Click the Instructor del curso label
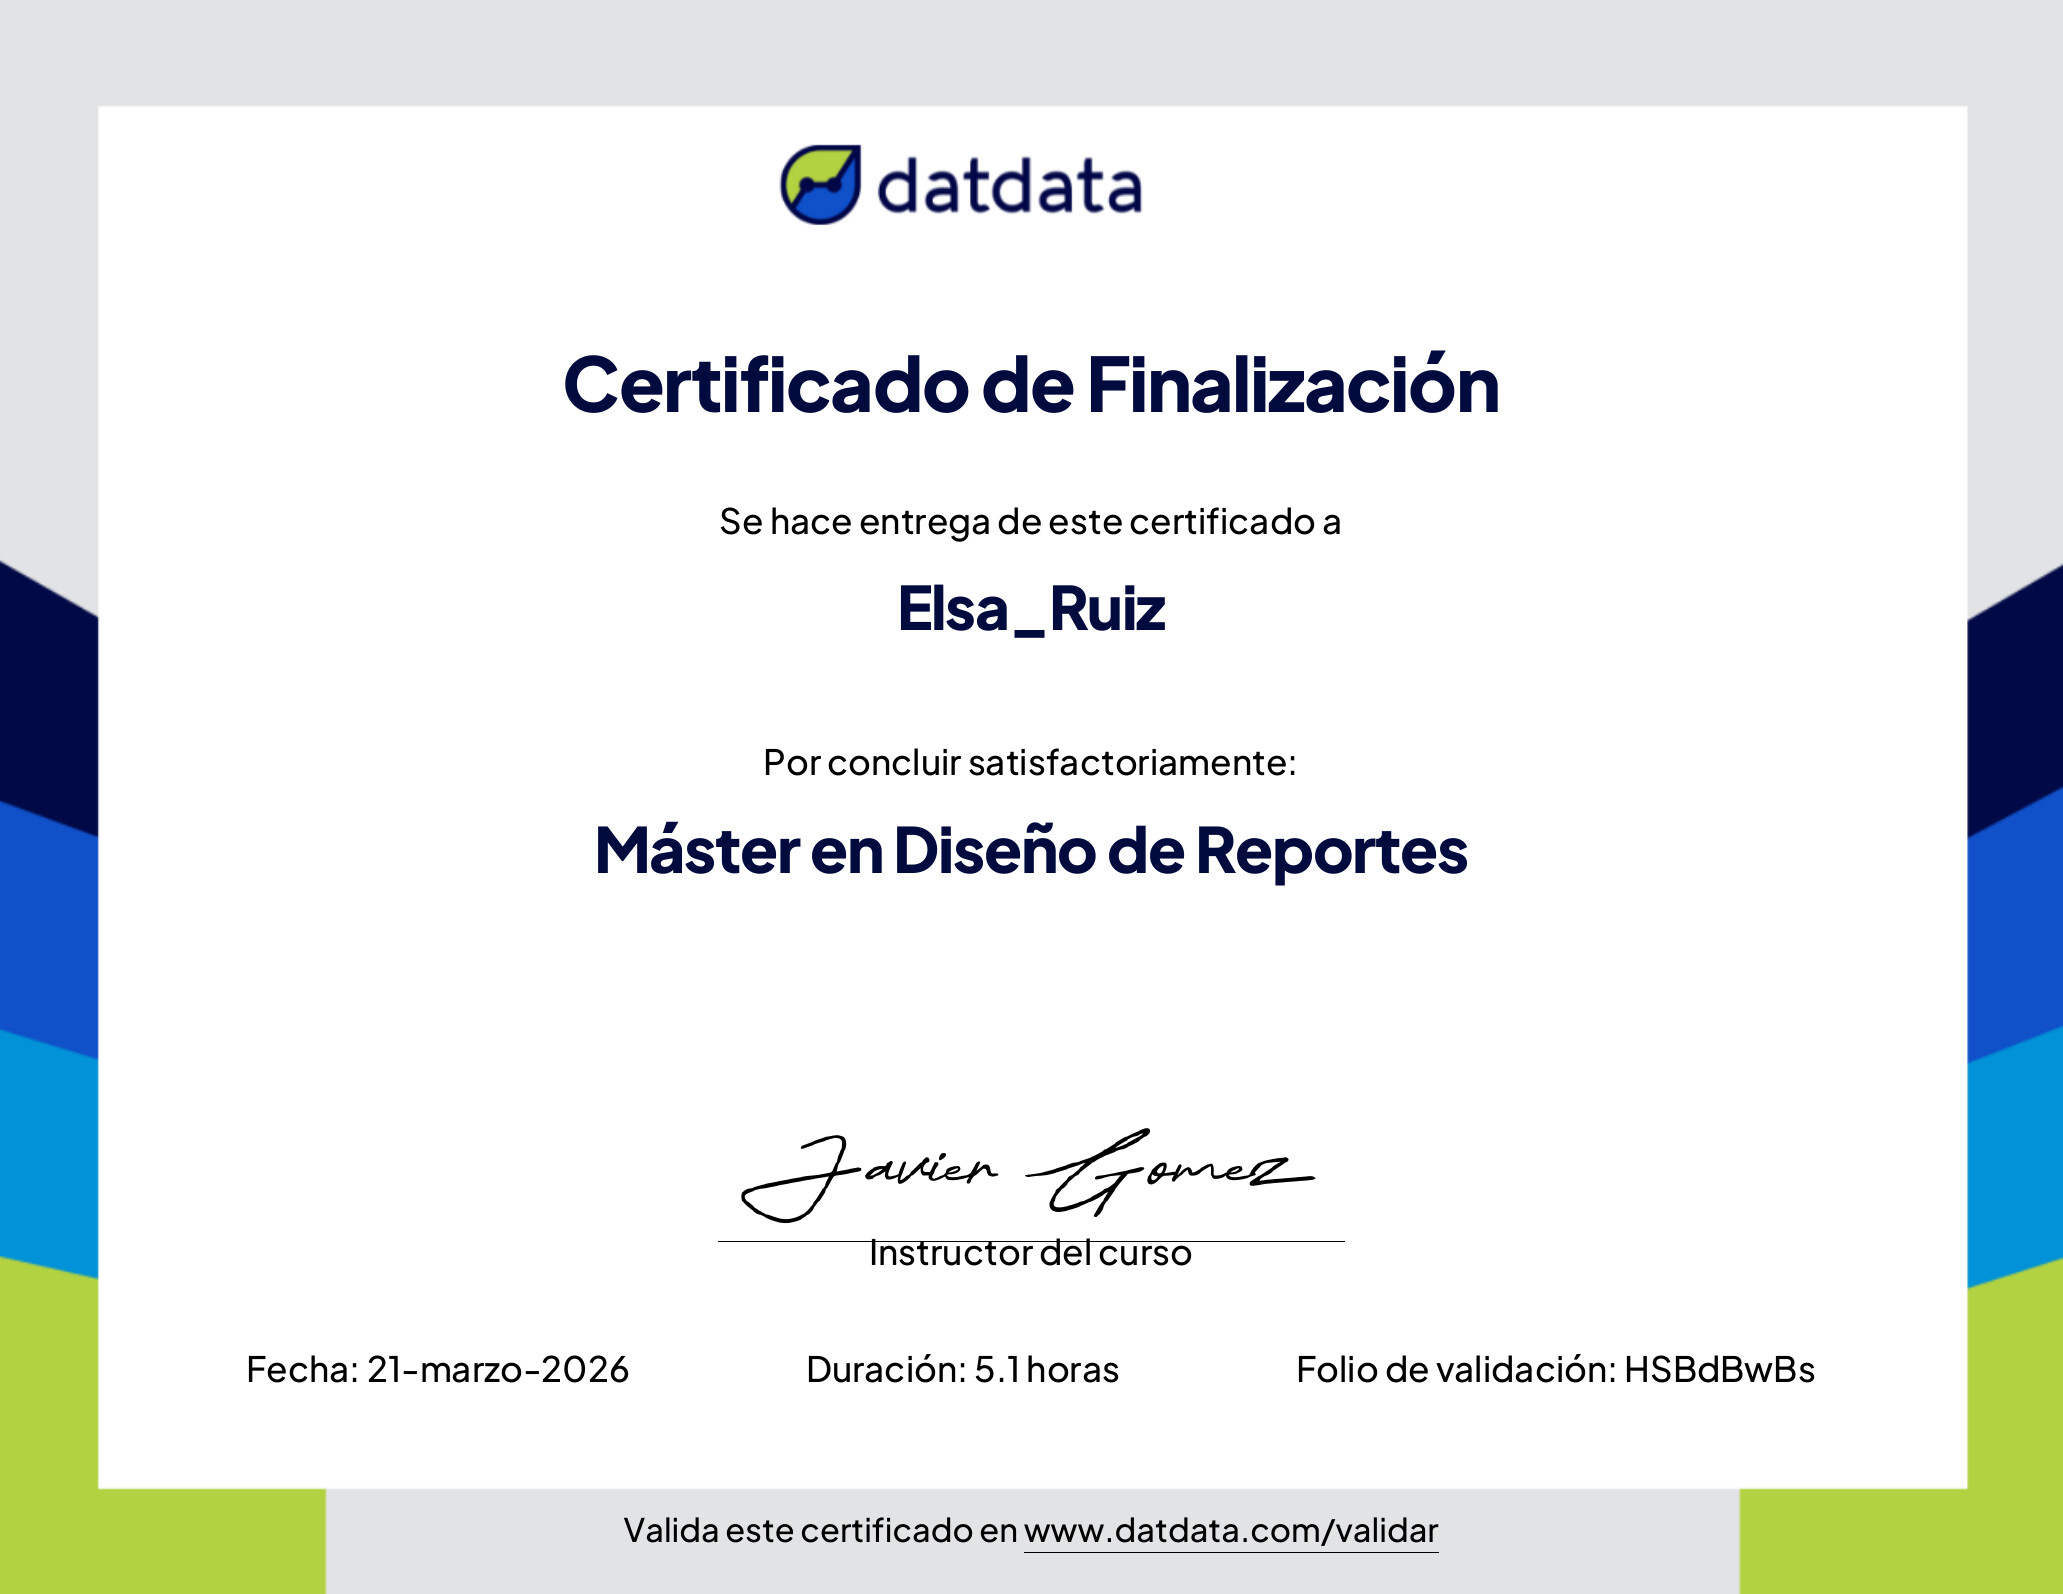Screen dimensions: 2063x1594 coord(1030,1254)
